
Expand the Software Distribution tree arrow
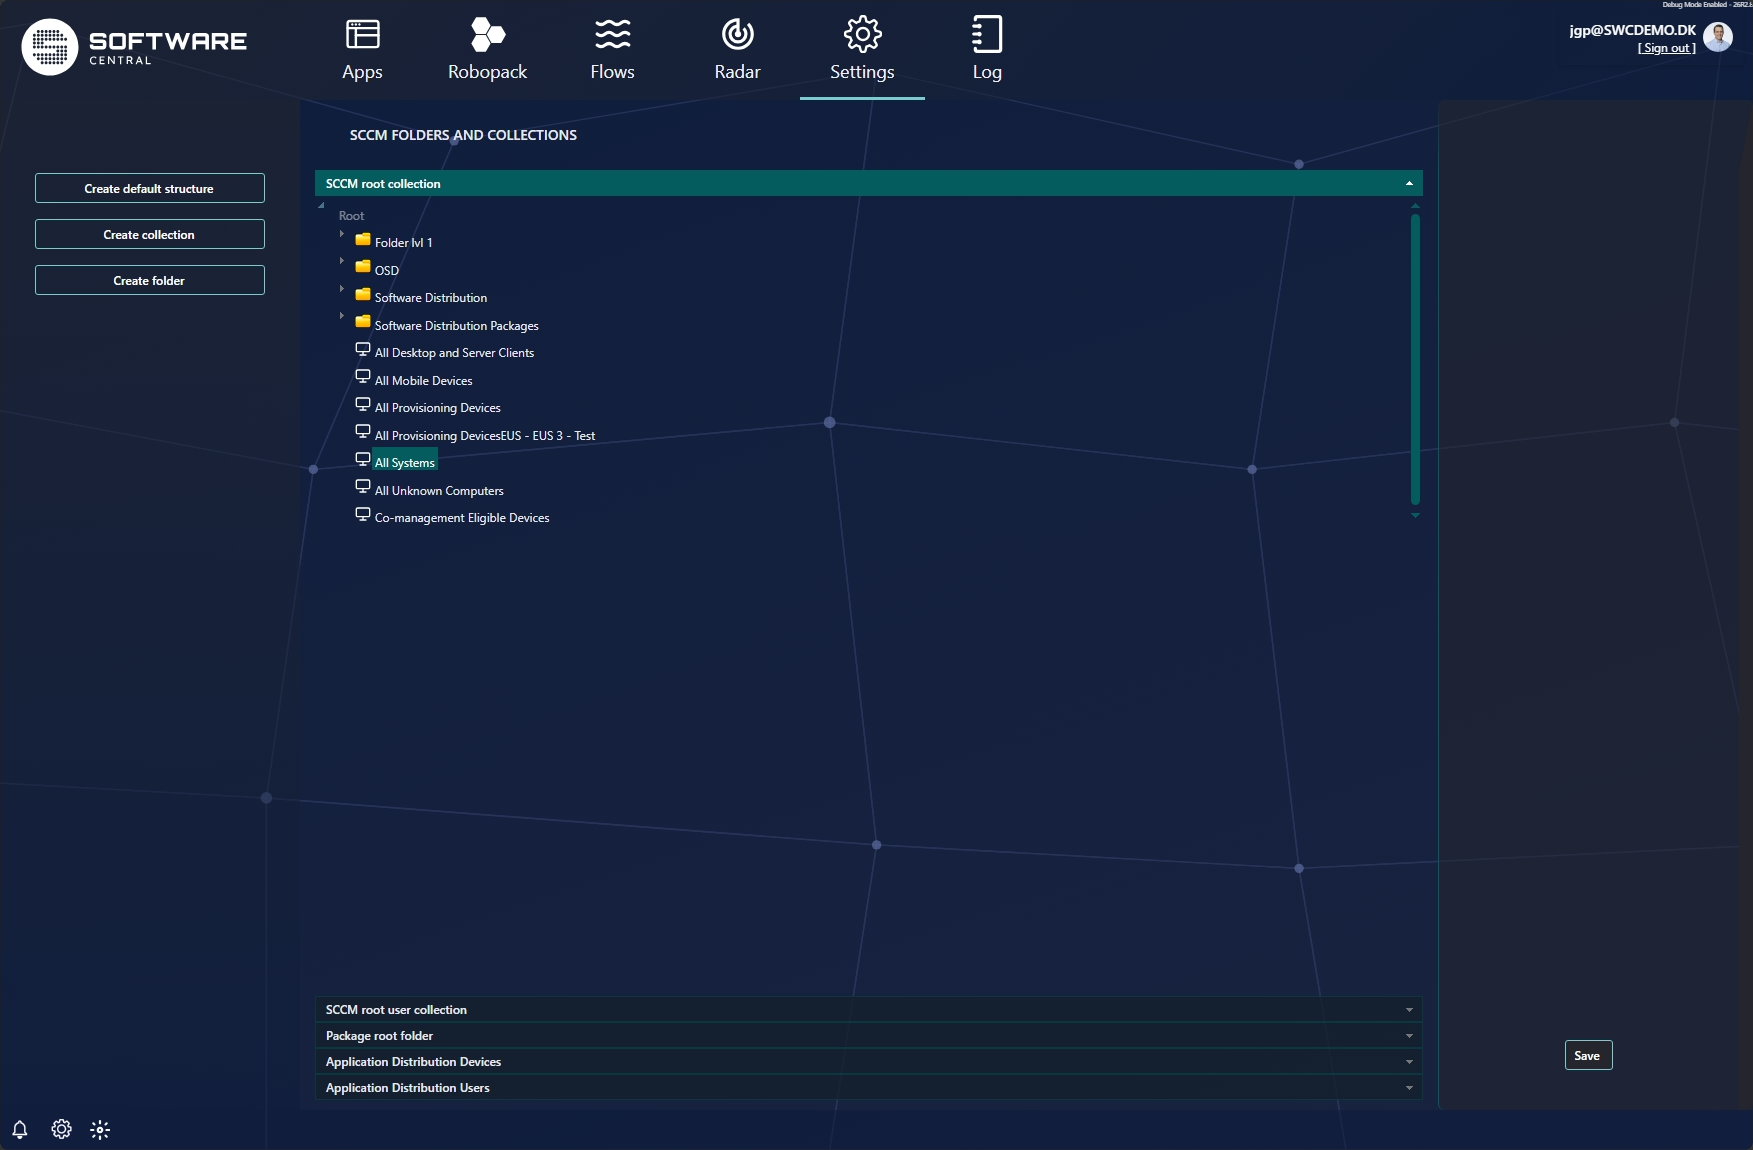coord(342,289)
